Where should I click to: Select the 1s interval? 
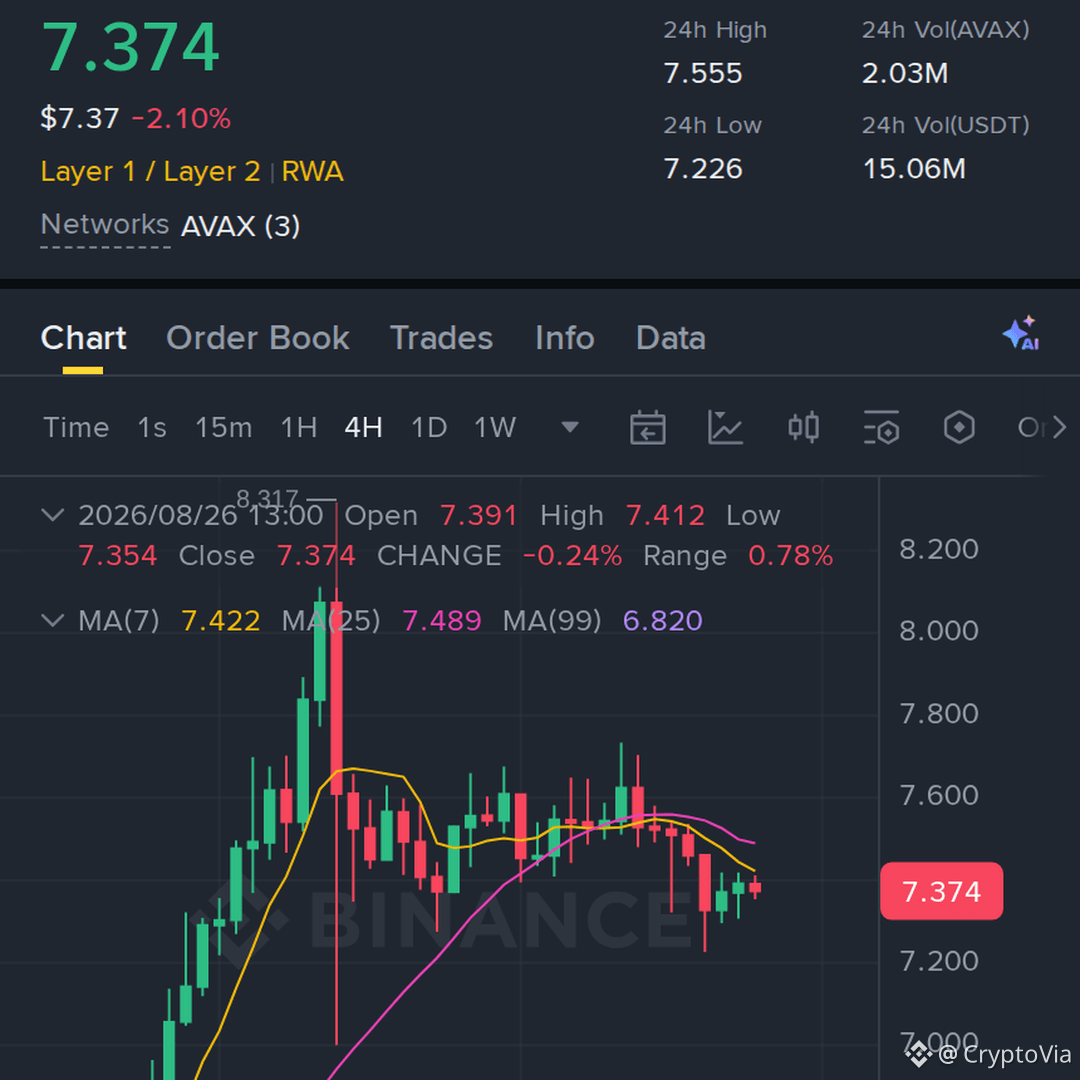click(x=152, y=428)
